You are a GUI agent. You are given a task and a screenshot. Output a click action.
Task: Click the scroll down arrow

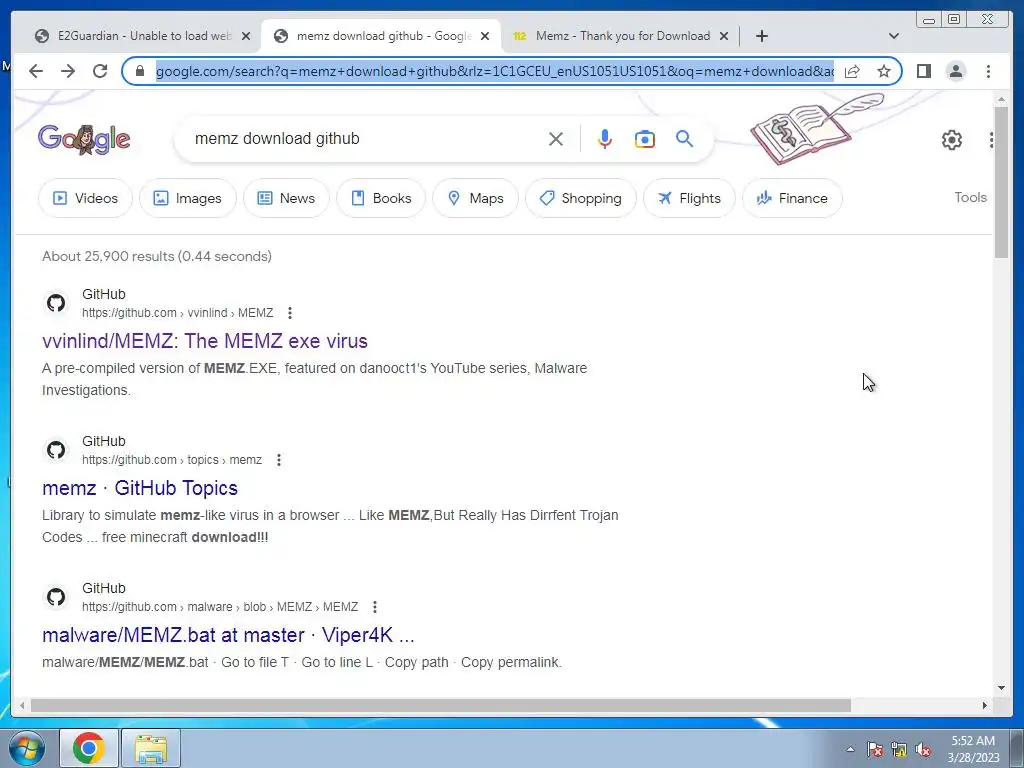click(1002, 687)
